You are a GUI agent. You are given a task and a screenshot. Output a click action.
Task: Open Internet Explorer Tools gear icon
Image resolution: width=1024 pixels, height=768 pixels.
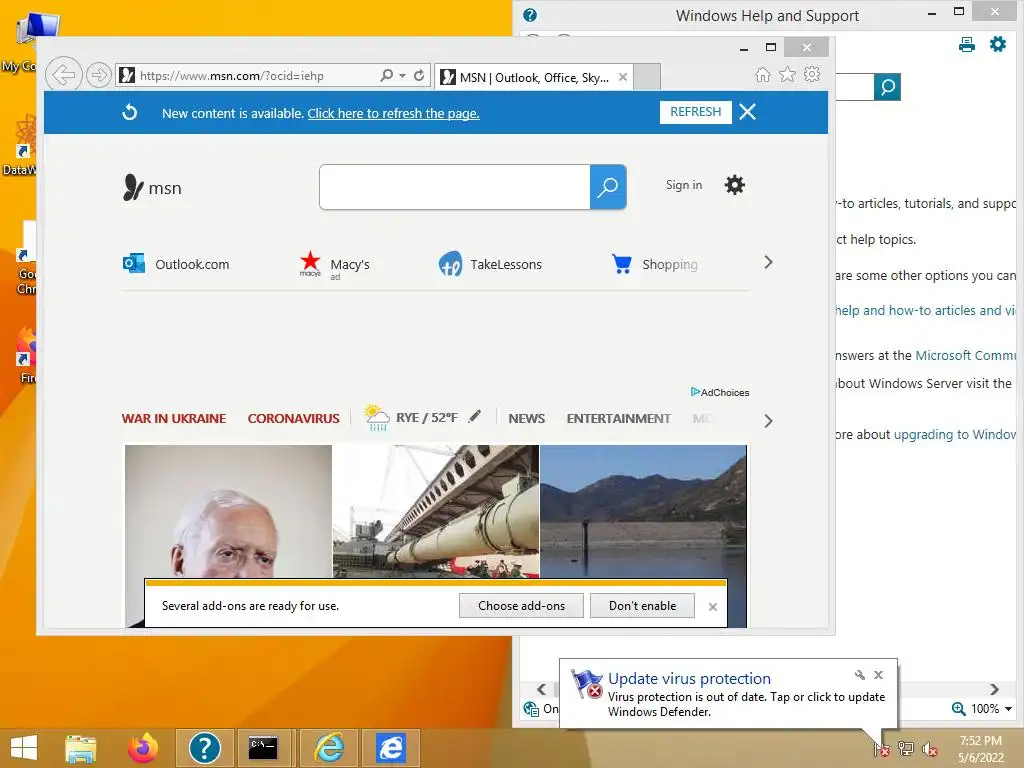point(812,74)
